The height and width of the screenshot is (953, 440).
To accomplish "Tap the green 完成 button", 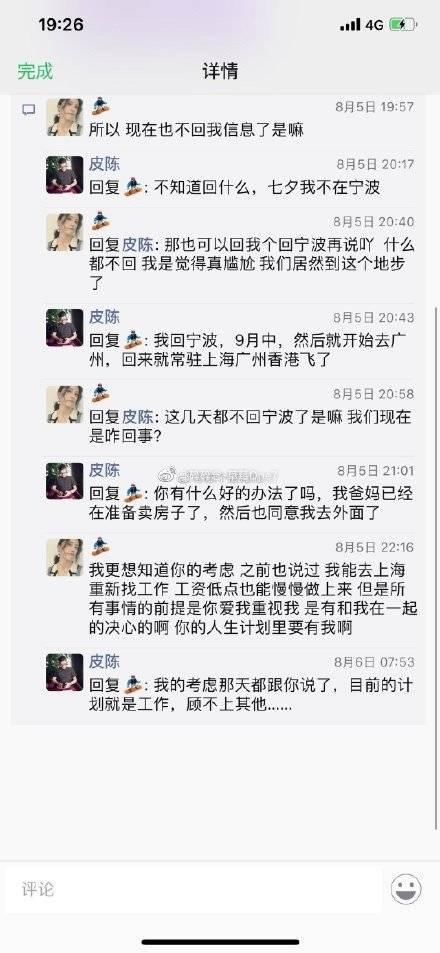I will tap(35, 71).
